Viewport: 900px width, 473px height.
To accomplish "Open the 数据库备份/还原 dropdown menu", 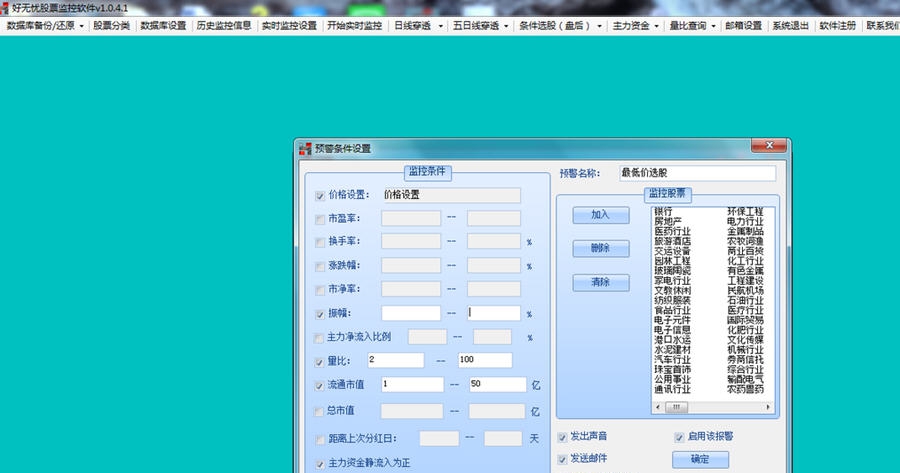I will [45, 26].
